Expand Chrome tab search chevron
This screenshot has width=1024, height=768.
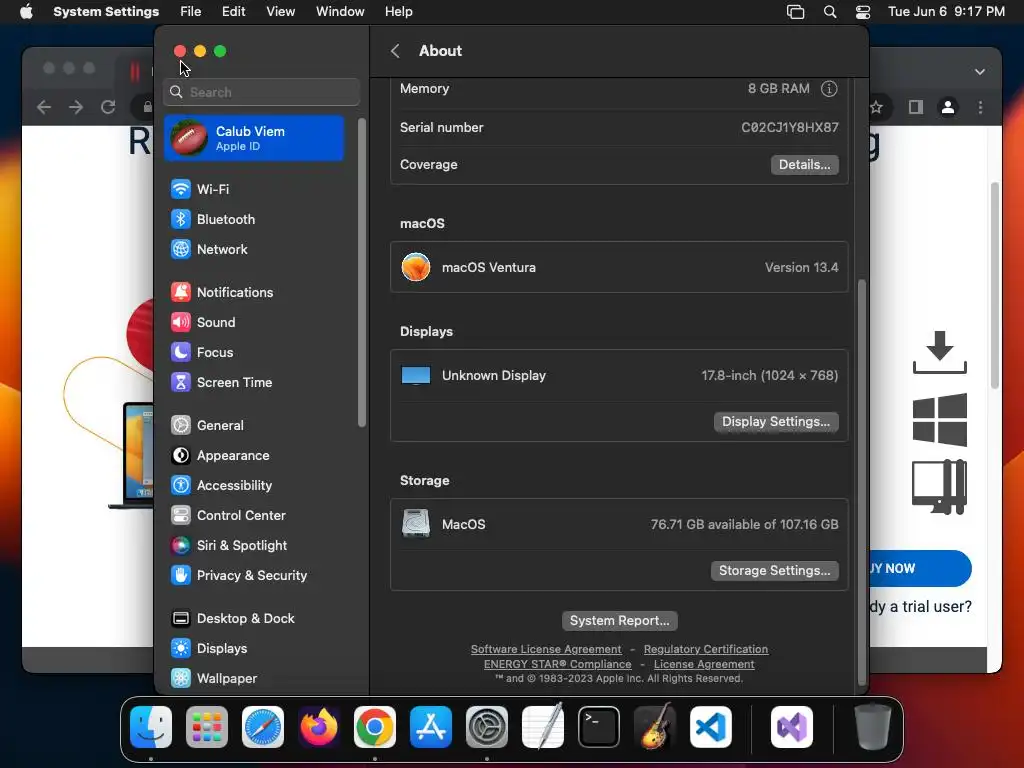pyautogui.click(x=980, y=72)
